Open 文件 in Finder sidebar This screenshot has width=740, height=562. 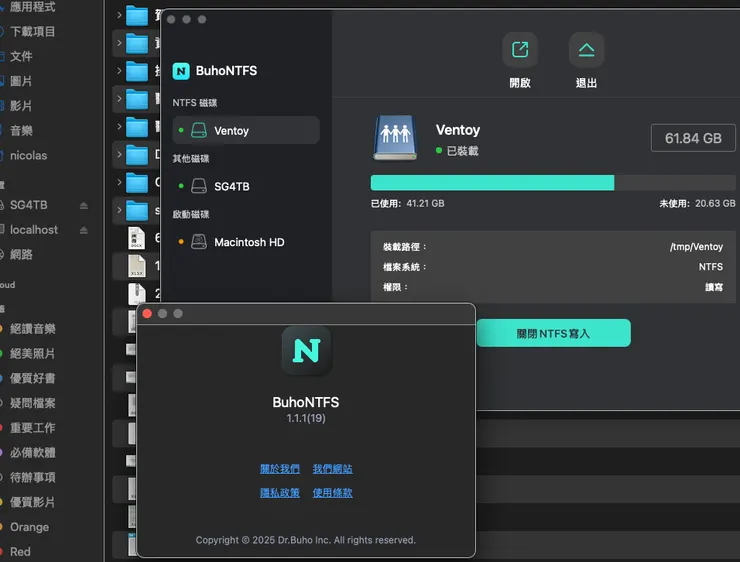pyautogui.click(x=21, y=56)
